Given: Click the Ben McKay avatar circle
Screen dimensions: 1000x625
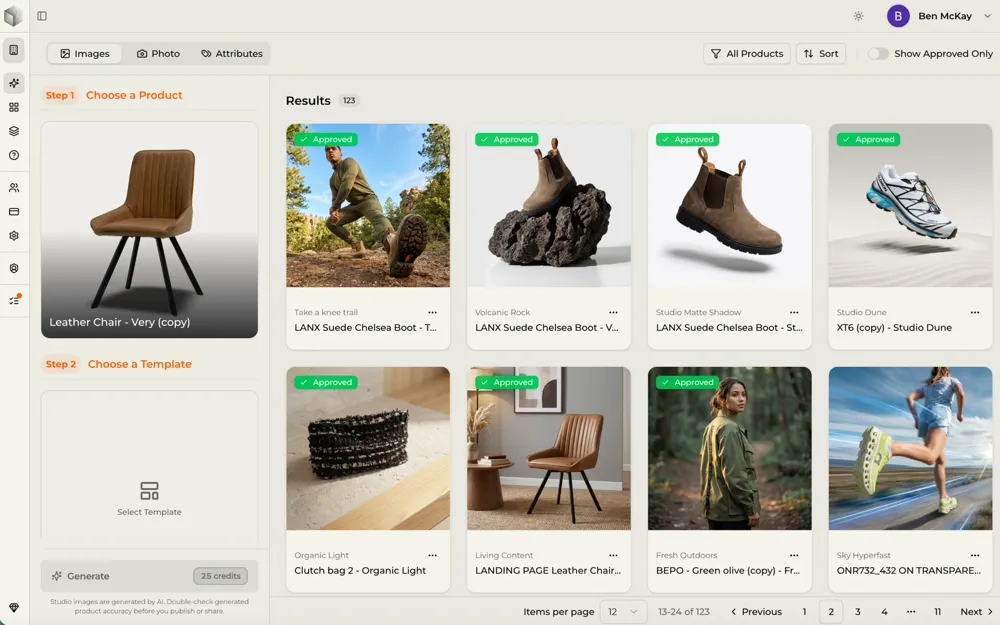Looking at the screenshot, I should tap(898, 16).
